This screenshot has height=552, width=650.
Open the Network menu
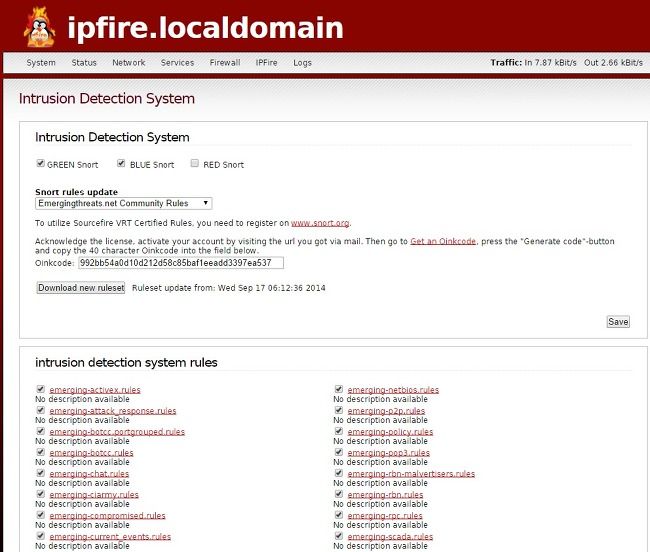click(x=129, y=63)
